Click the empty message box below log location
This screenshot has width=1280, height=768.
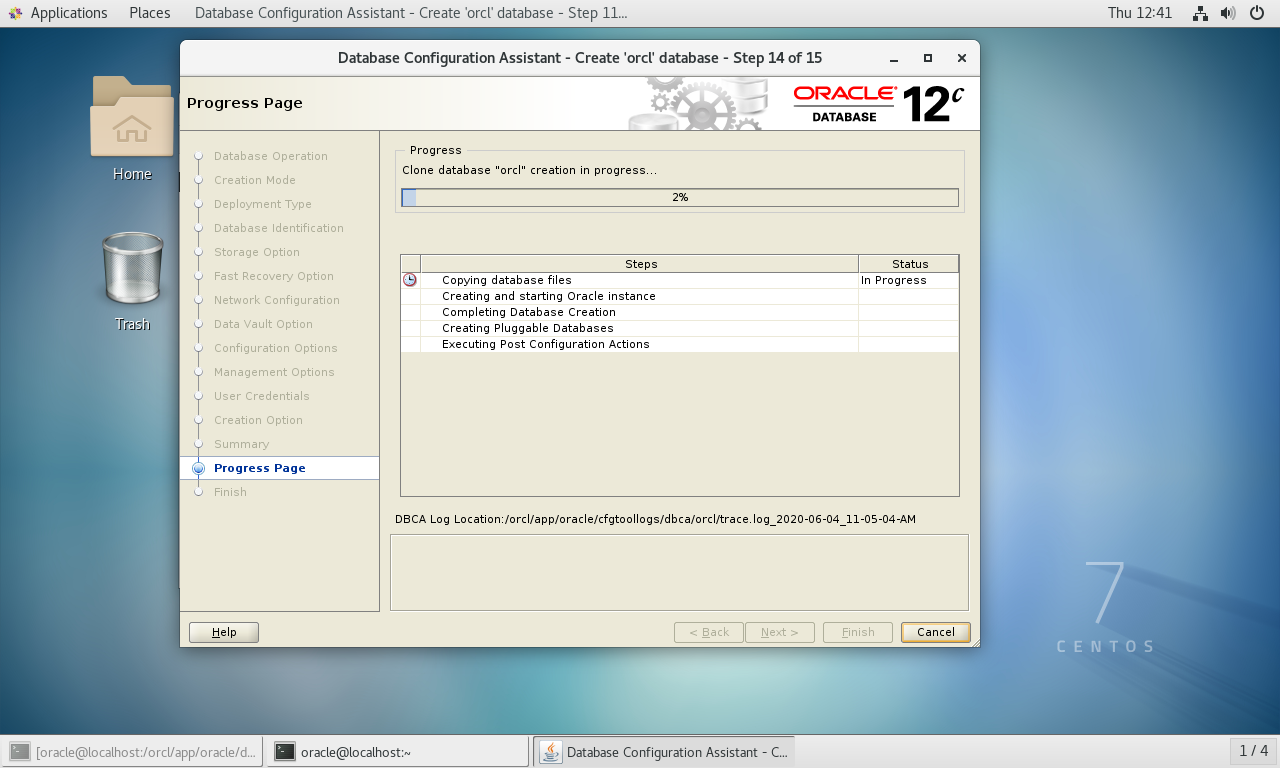pos(679,572)
